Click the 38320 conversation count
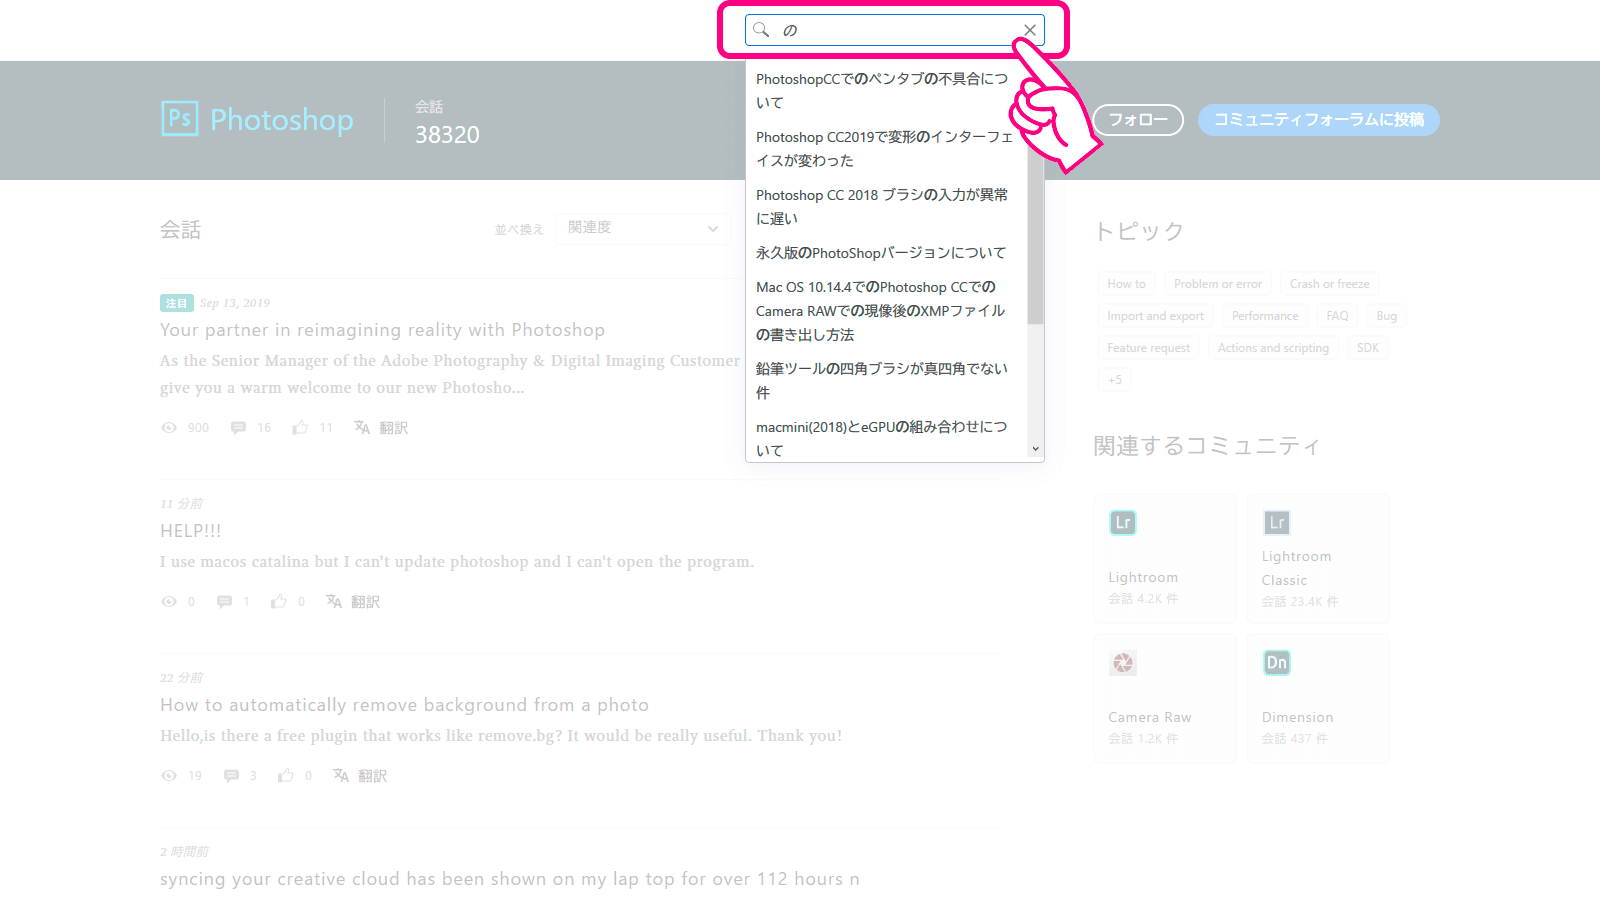1600x900 pixels. (447, 135)
